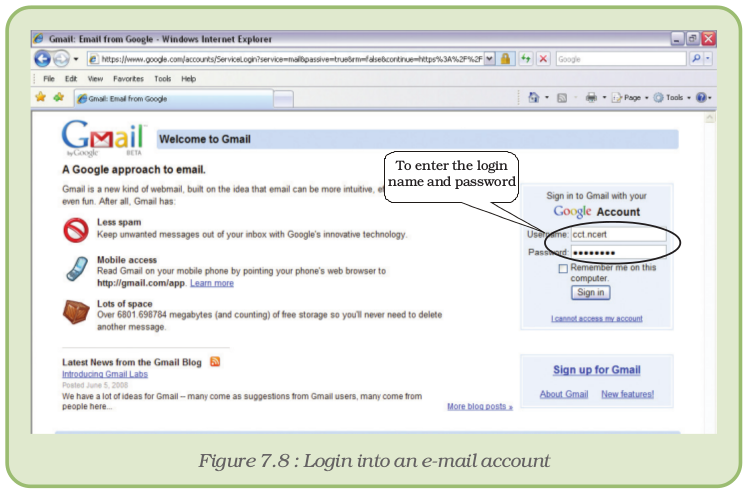This screenshot has width=753, height=493.
Task: Minimize the Internet Explorer window
Action: tap(677, 39)
